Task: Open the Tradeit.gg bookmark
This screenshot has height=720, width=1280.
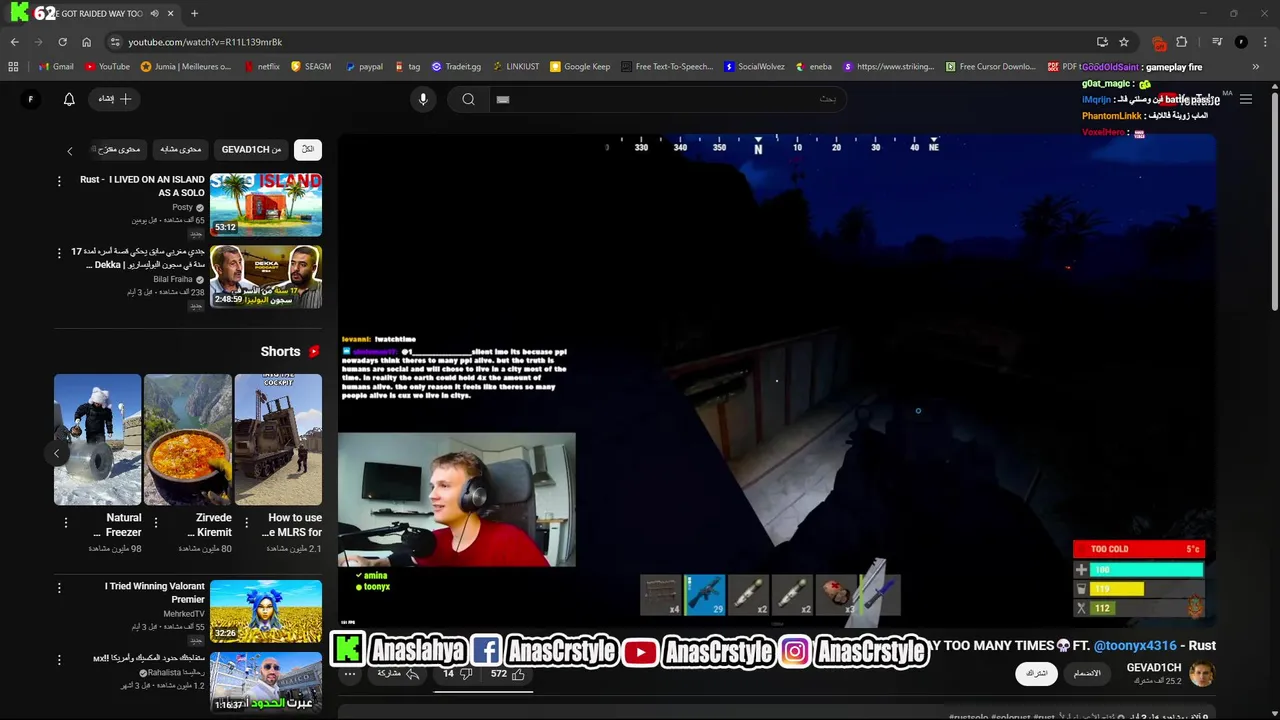Action: (456, 67)
